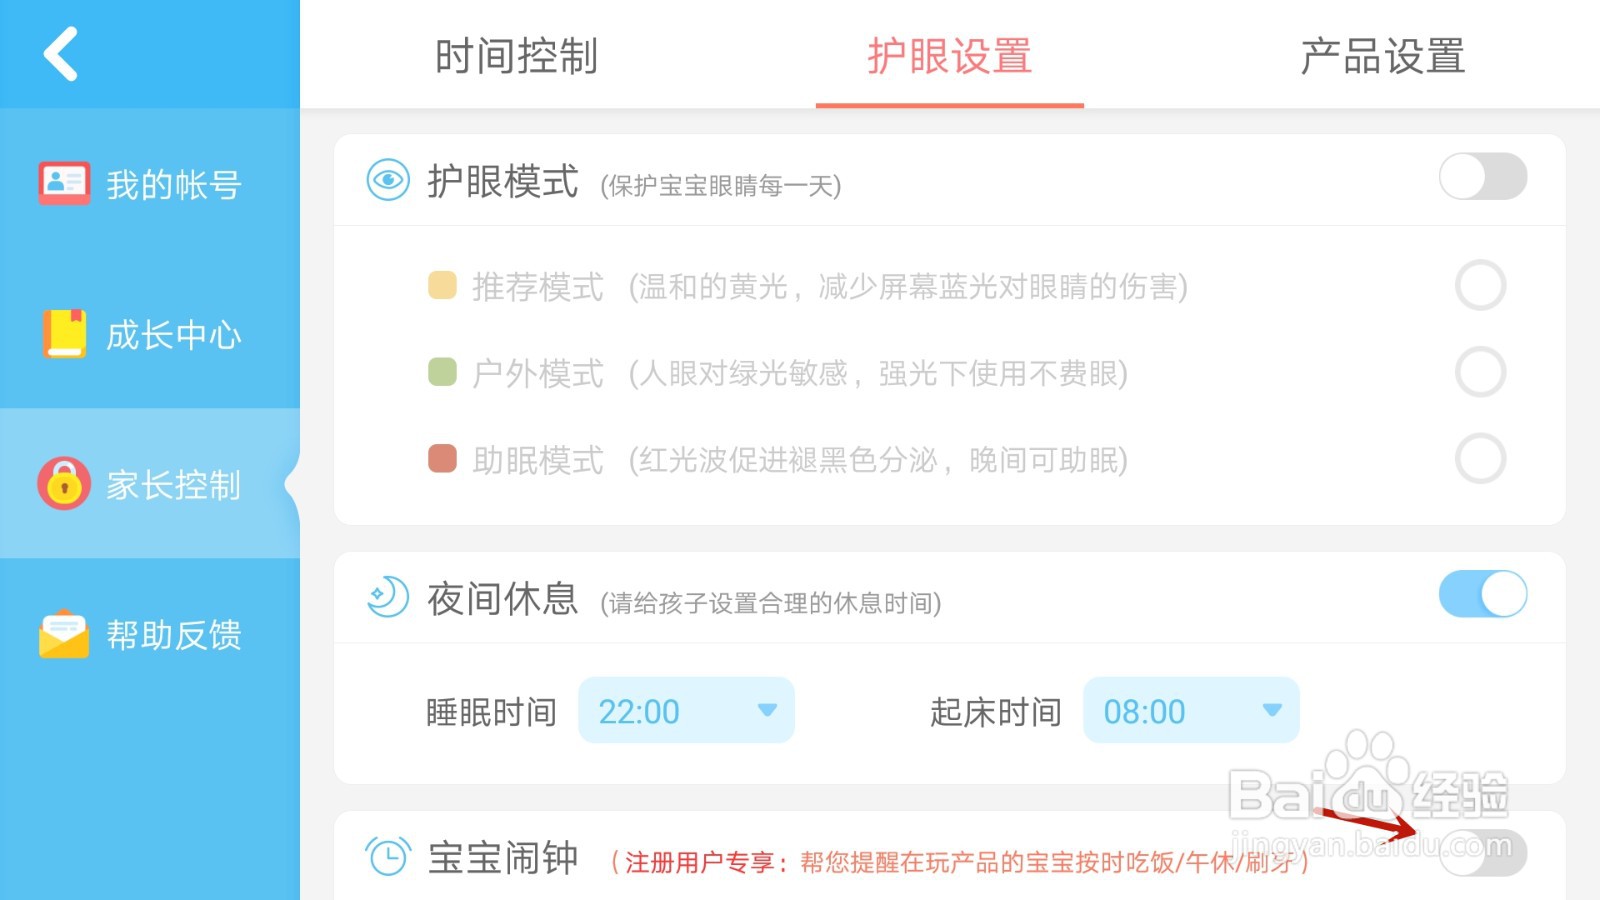Click the envelope icon for 帮助反馈
Screen dimensions: 1600x900
(63, 631)
